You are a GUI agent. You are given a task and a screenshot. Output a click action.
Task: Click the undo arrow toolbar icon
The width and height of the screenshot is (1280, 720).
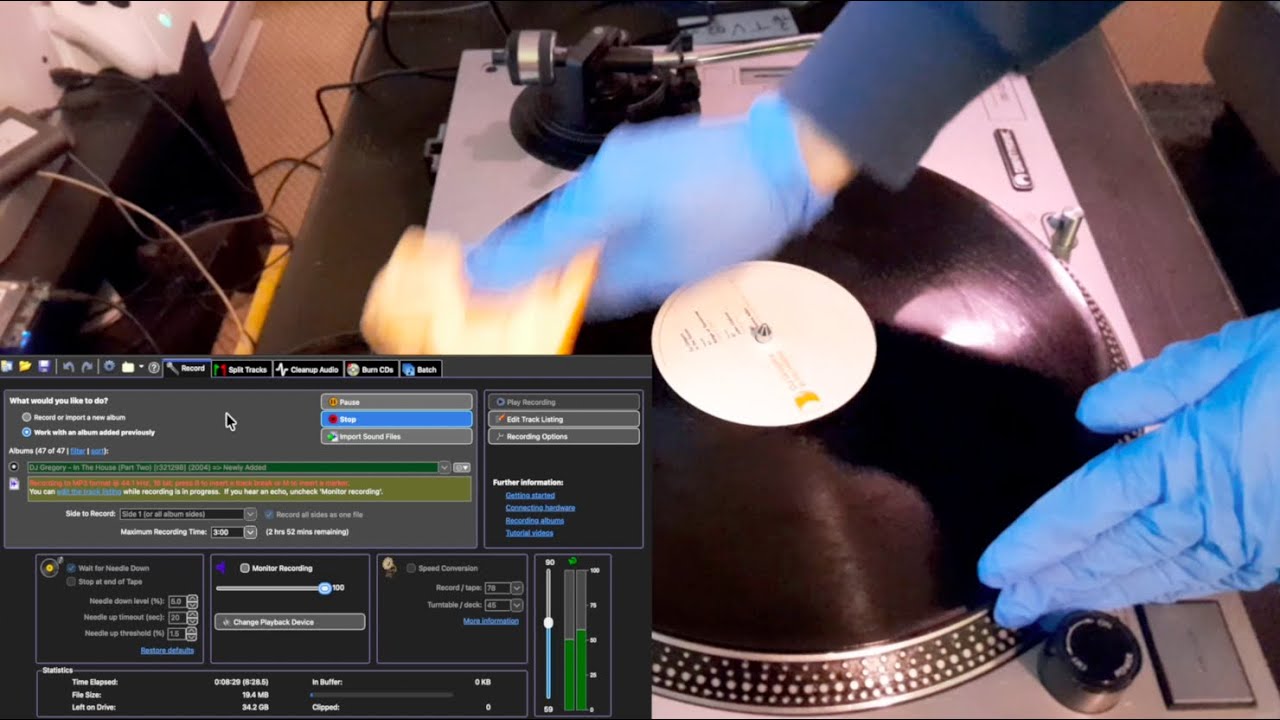[x=68, y=368]
